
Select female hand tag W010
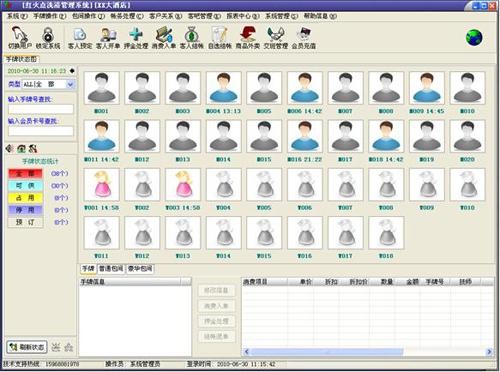coord(467,184)
